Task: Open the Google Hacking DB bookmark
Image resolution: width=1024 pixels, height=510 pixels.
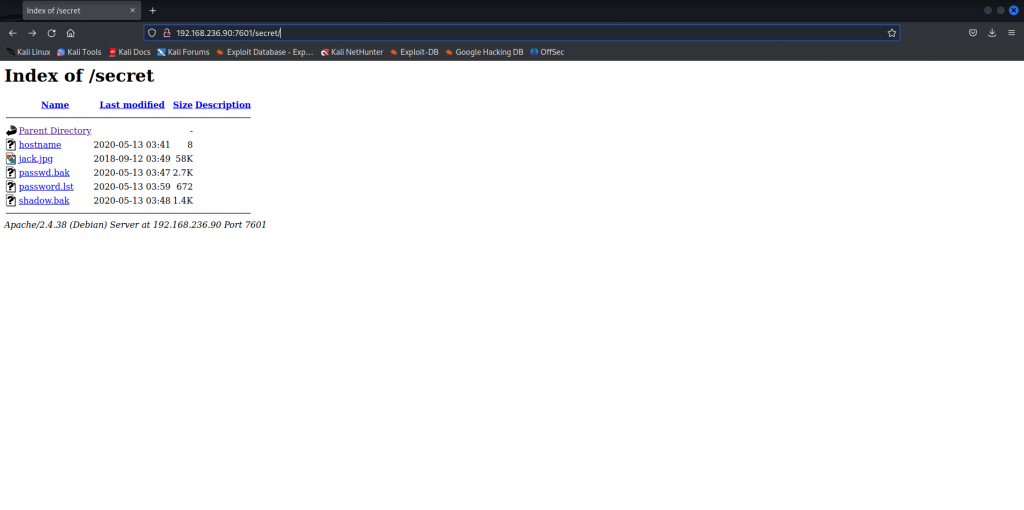Action: point(484,52)
